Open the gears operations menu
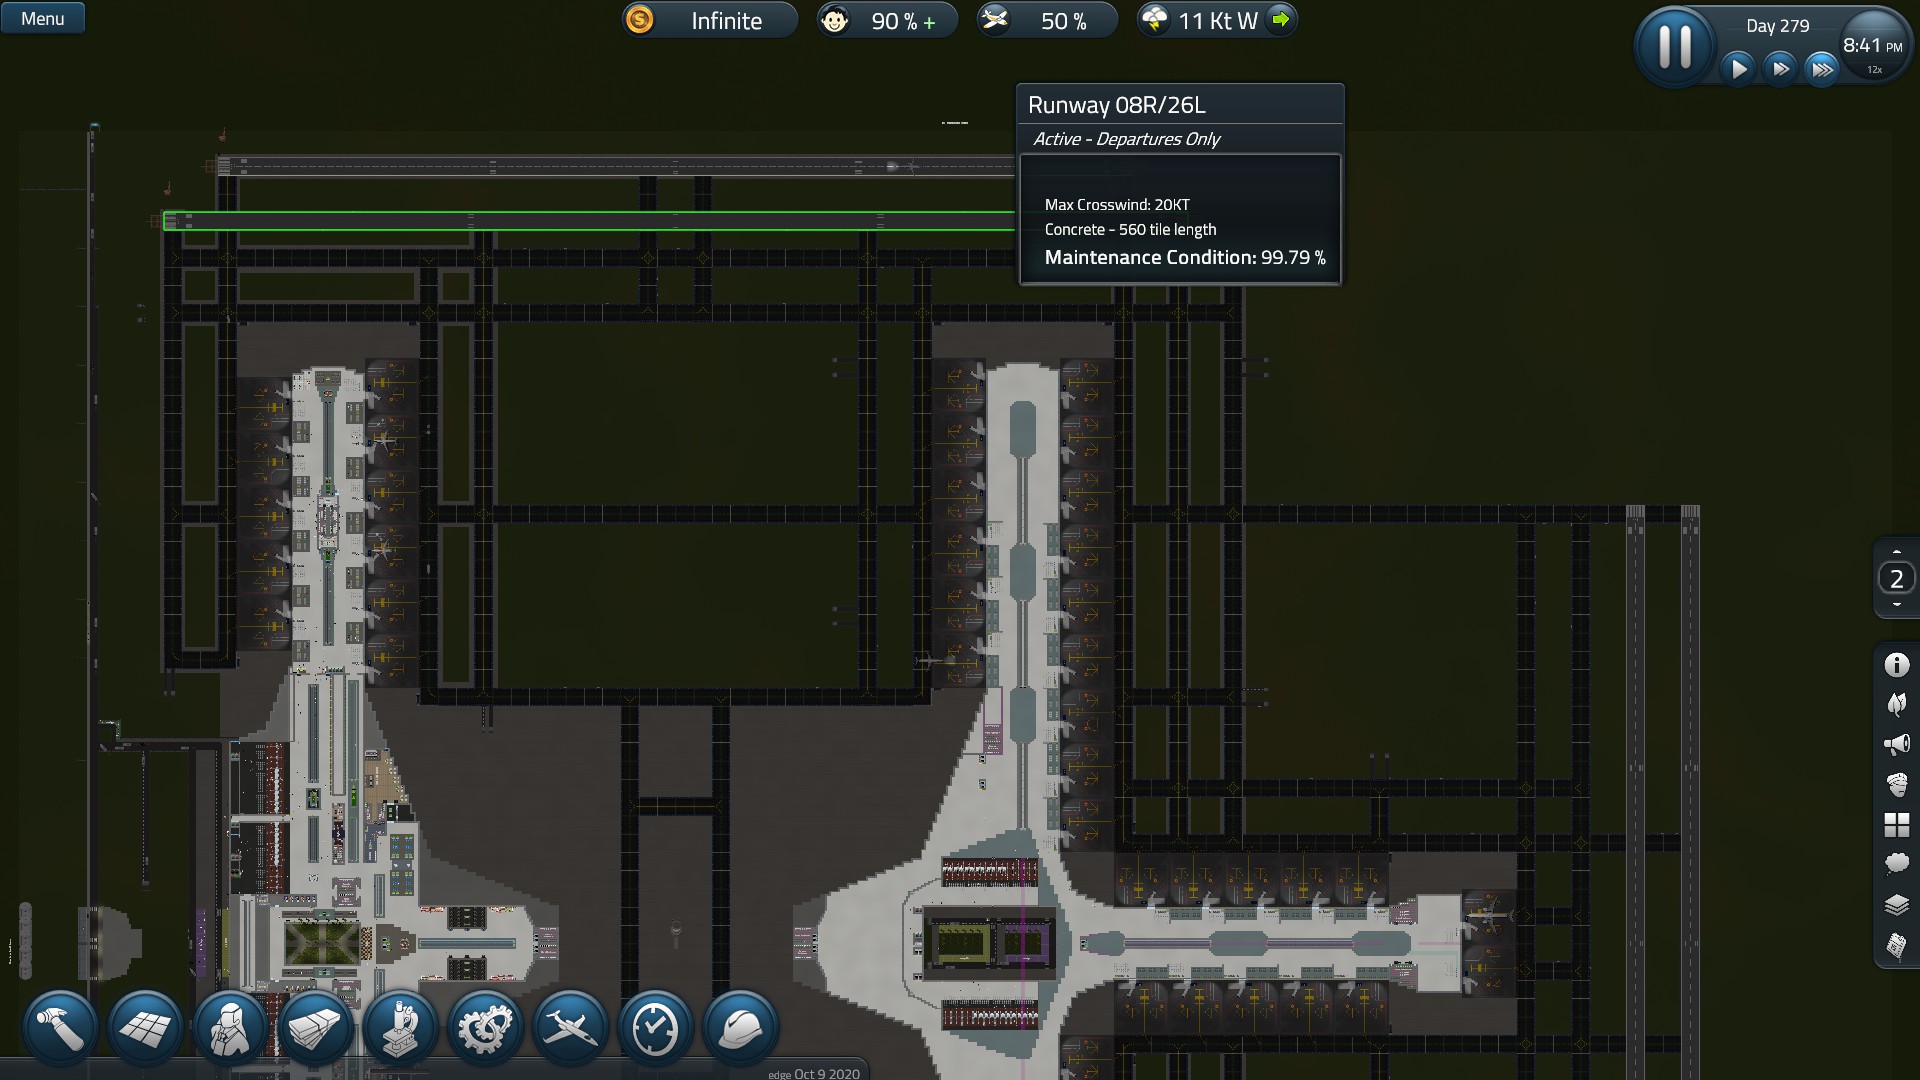1920x1080 pixels. [485, 1027]
